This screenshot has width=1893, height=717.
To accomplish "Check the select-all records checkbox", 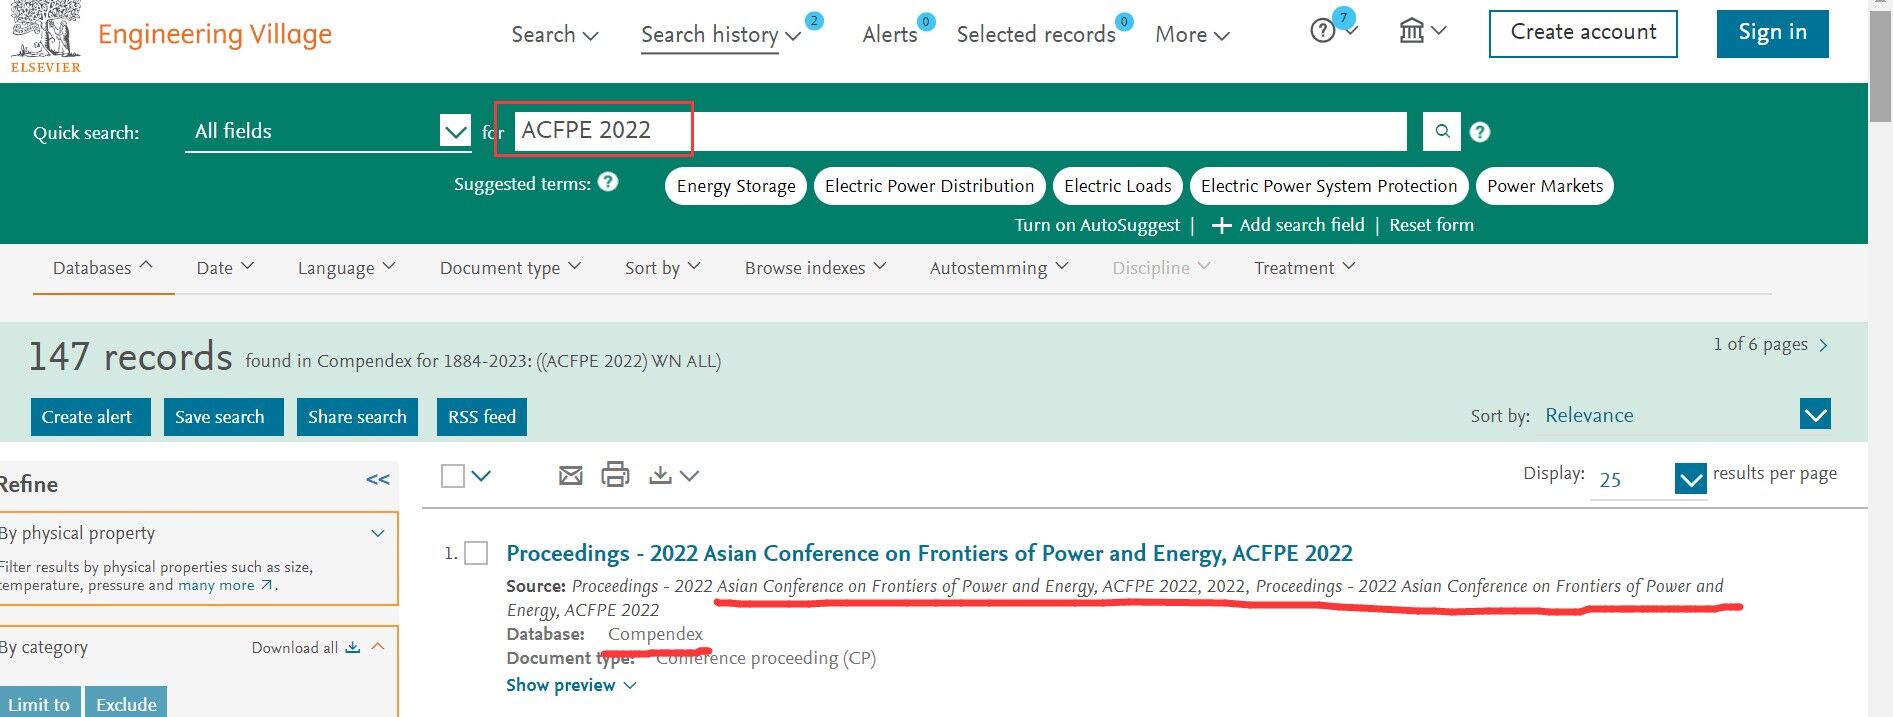I will 453,476.
